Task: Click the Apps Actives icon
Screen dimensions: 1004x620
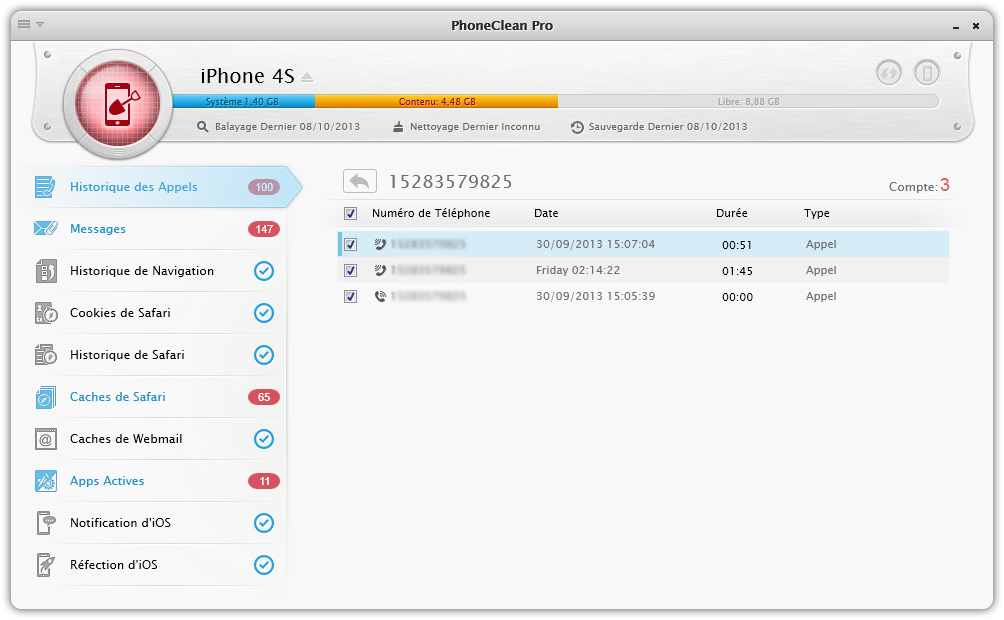Action: point(45,481)
